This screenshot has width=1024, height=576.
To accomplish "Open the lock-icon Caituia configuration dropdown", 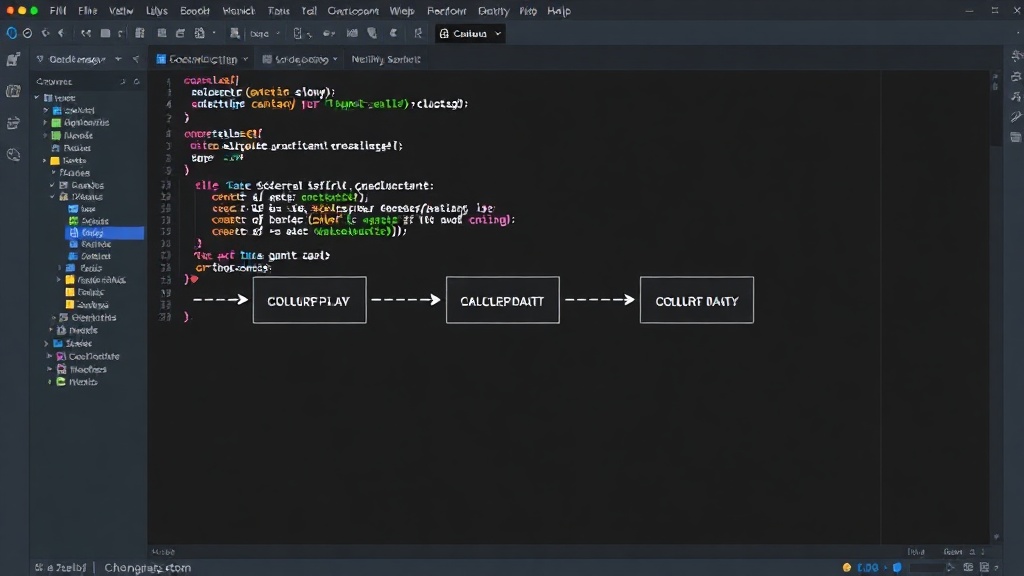I will coord(470,33).
